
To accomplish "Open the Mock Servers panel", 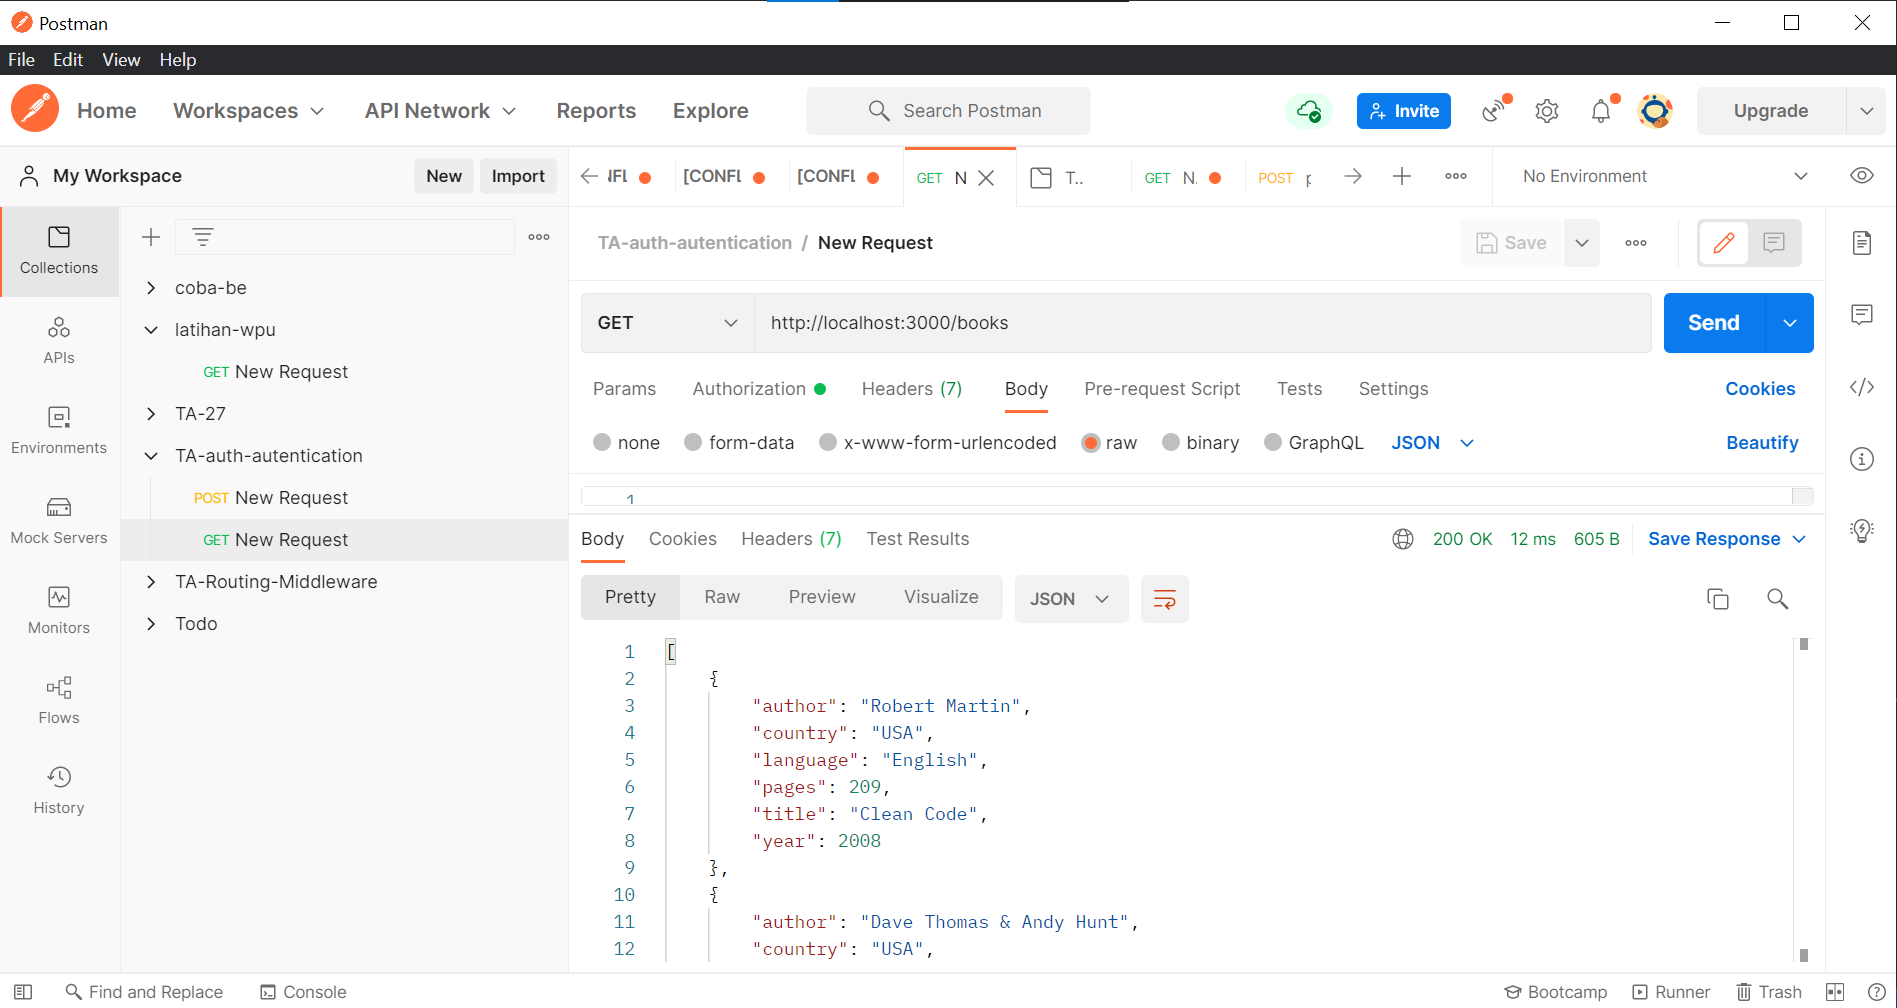I will point(59,518).
